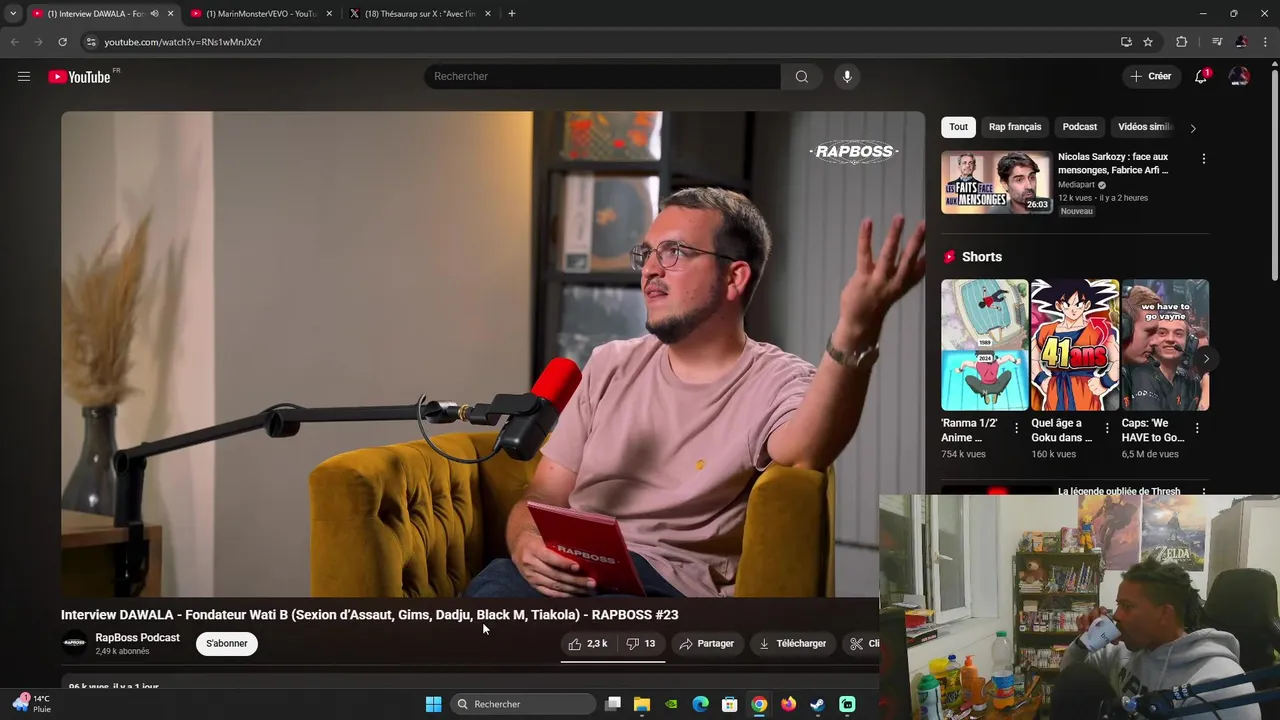Click the YouTube search magnifier button
Image resolution: width=1280 pixels, height=720 pixels.
(x=802, y=76)
